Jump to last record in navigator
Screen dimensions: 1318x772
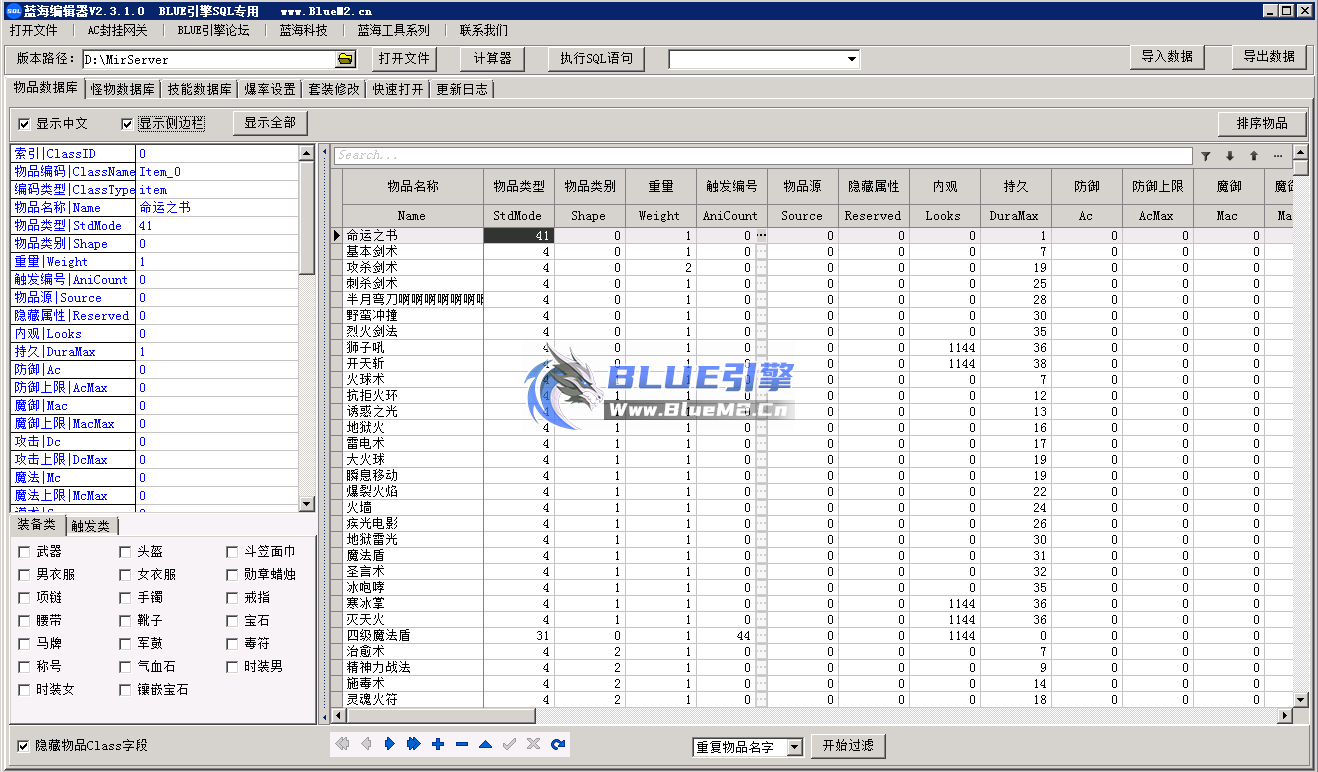414,744
